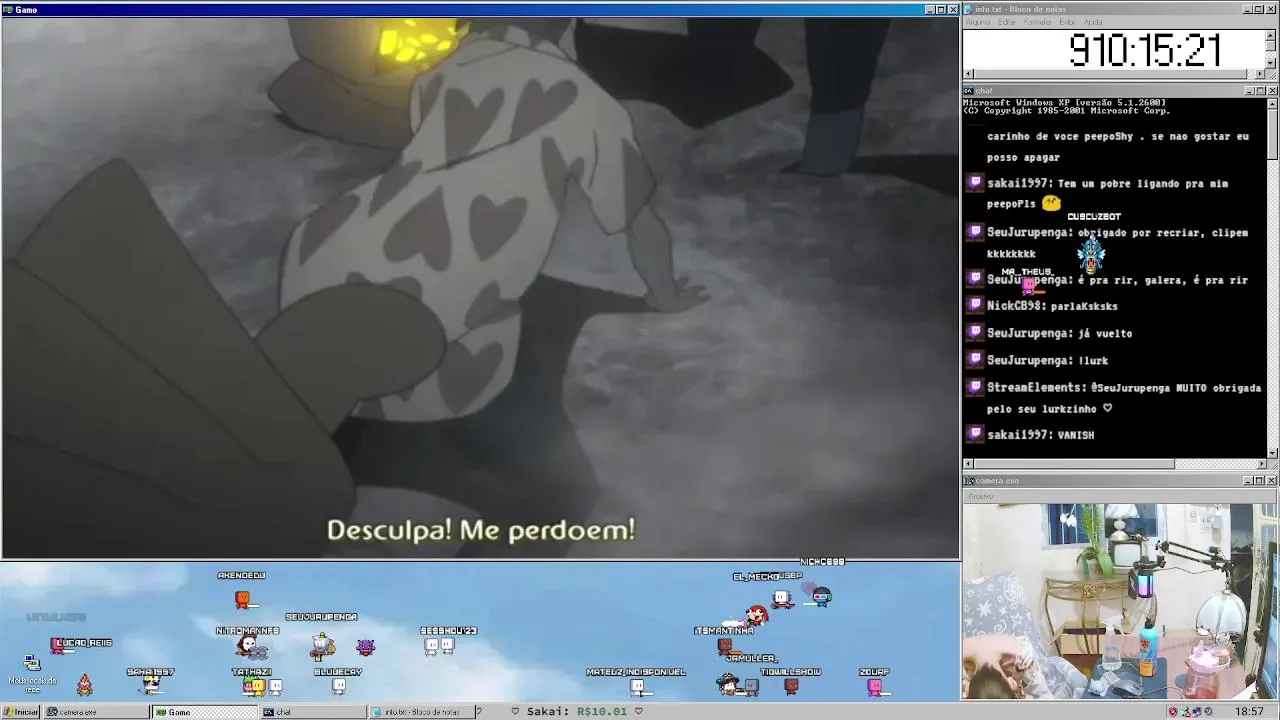Click EL_MECKO white avatar character

pos(781,599)
